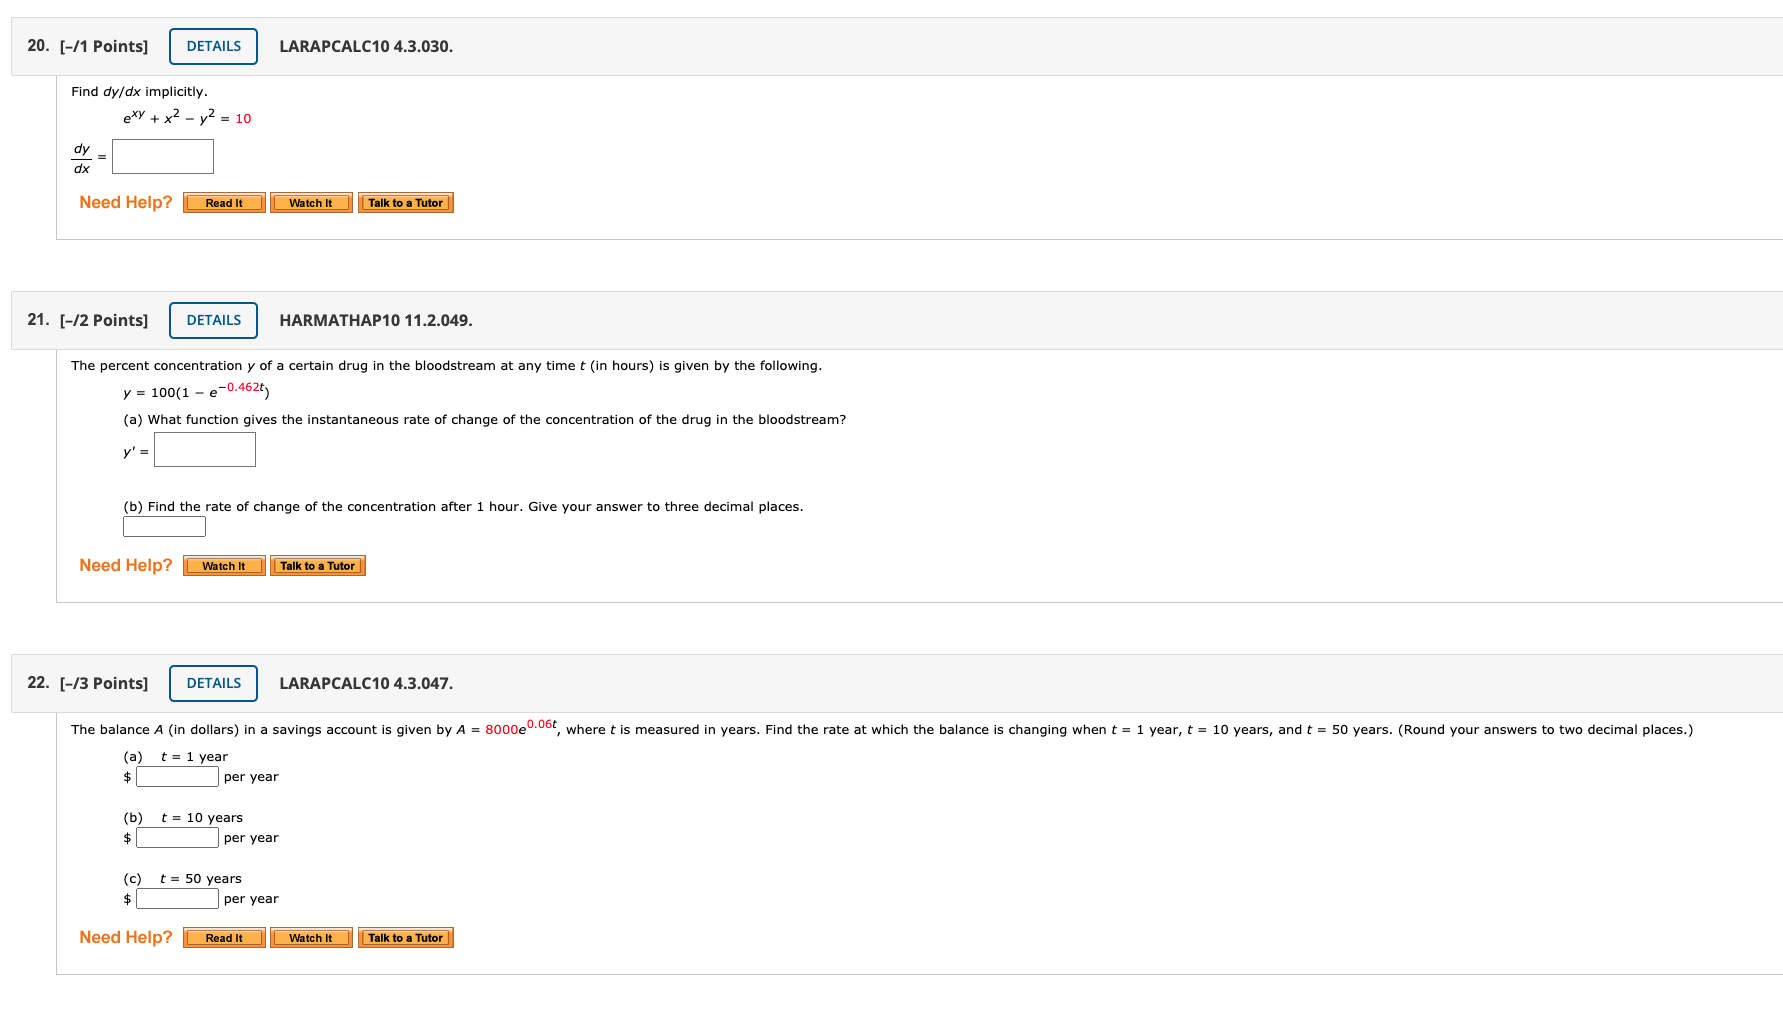Click the t = 1 year answer field
Image resolution: width=1783 pixels, height=1018 pixels.
tap(177, 777)
